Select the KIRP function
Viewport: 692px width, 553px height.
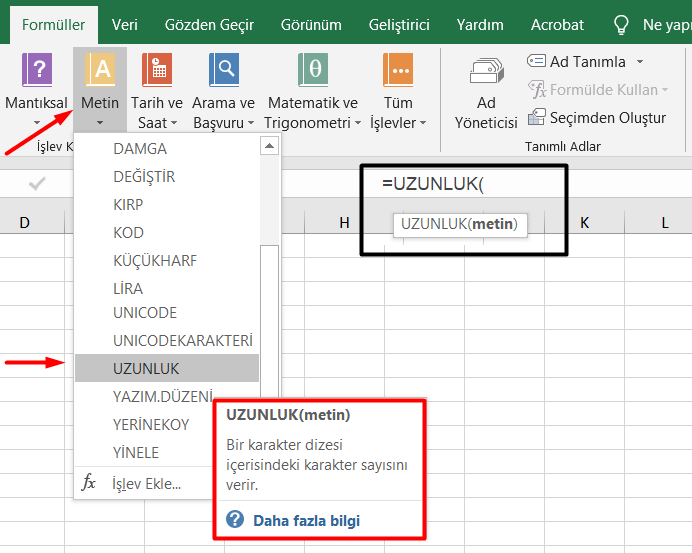pyautogui.click(x=167, y=205)
